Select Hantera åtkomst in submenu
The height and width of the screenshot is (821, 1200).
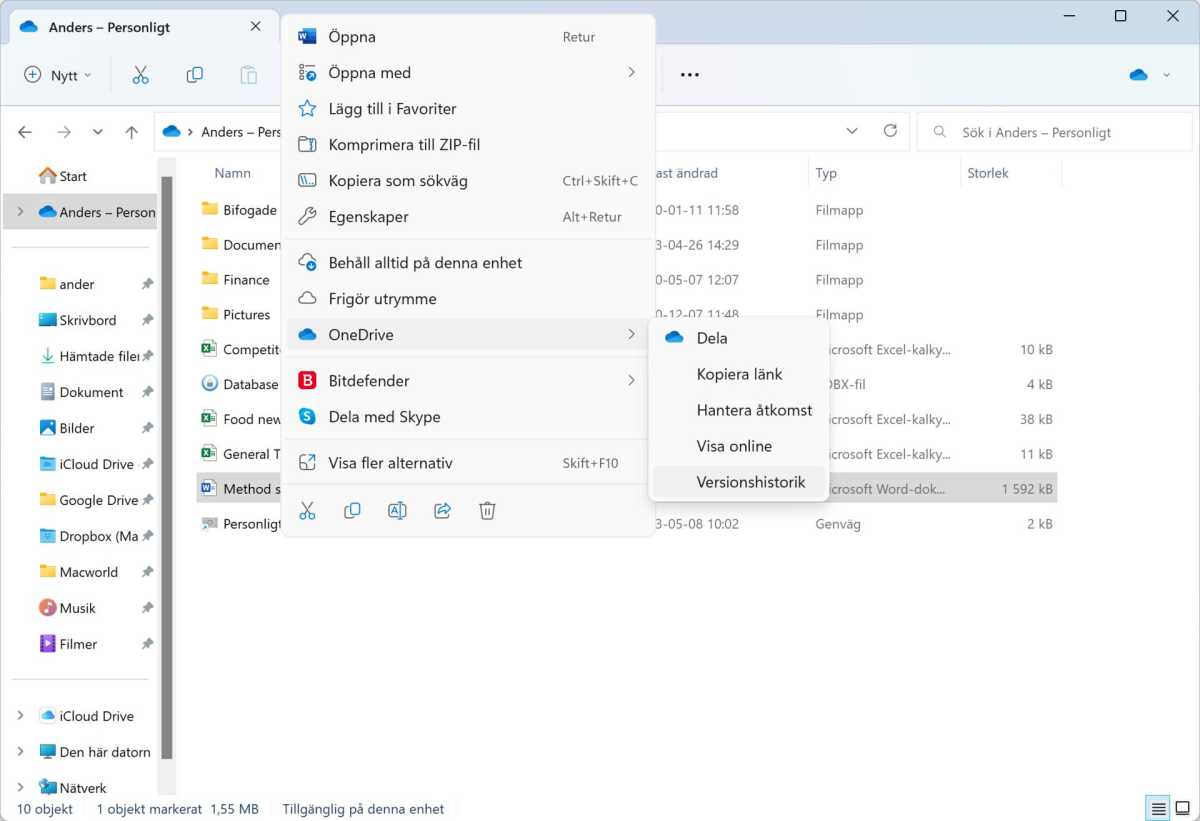(739, 410)
